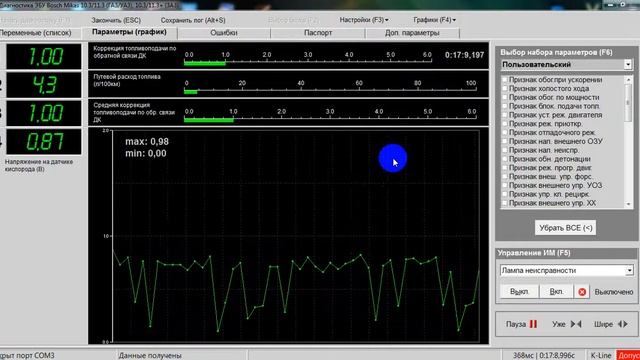This screenshot has height=360, width=640.
Task: Pause data with the Пауза button
Action: pyautogui.click(x=521, y=324)
